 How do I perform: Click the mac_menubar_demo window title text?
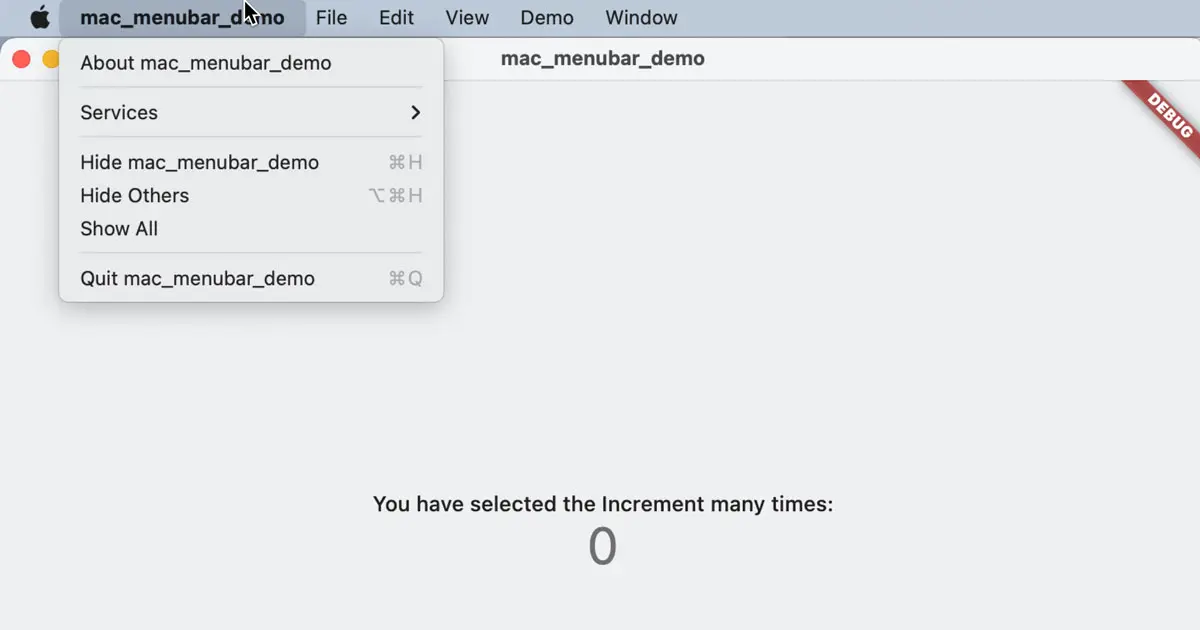602,58
